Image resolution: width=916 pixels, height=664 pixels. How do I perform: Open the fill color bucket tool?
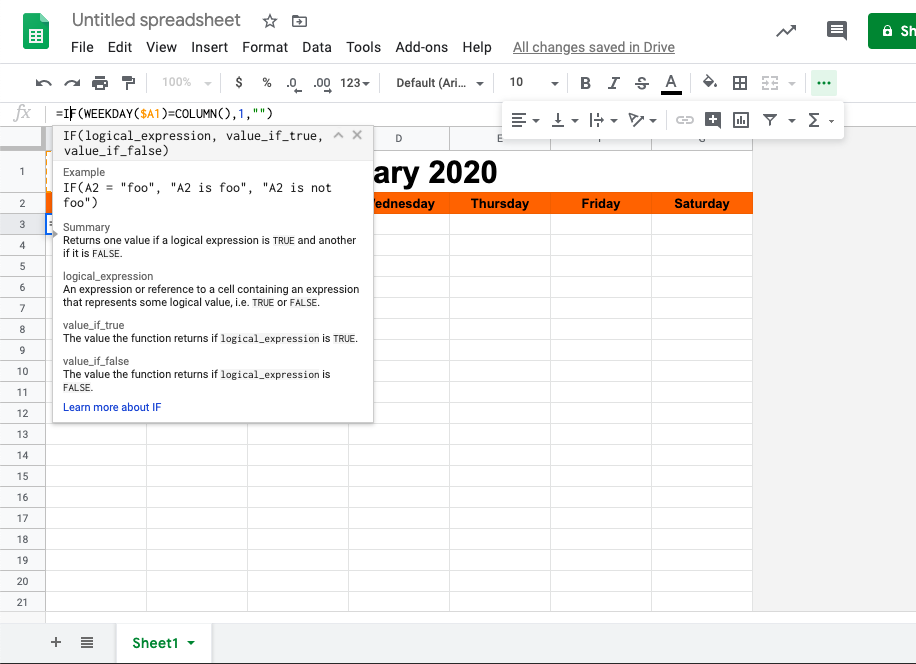click(x=710, y=83)
